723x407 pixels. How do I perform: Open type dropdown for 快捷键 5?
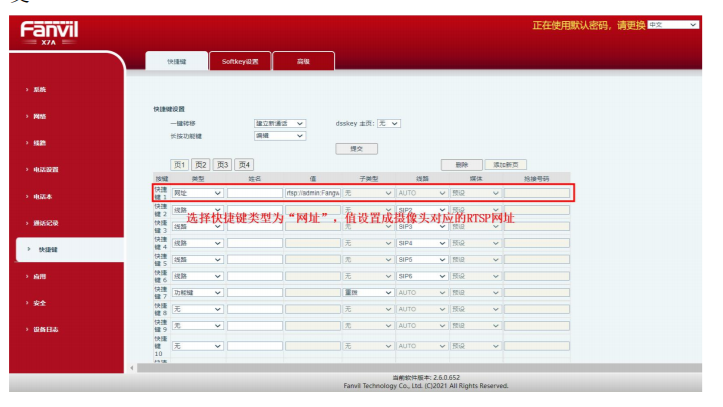coord(197,260)
